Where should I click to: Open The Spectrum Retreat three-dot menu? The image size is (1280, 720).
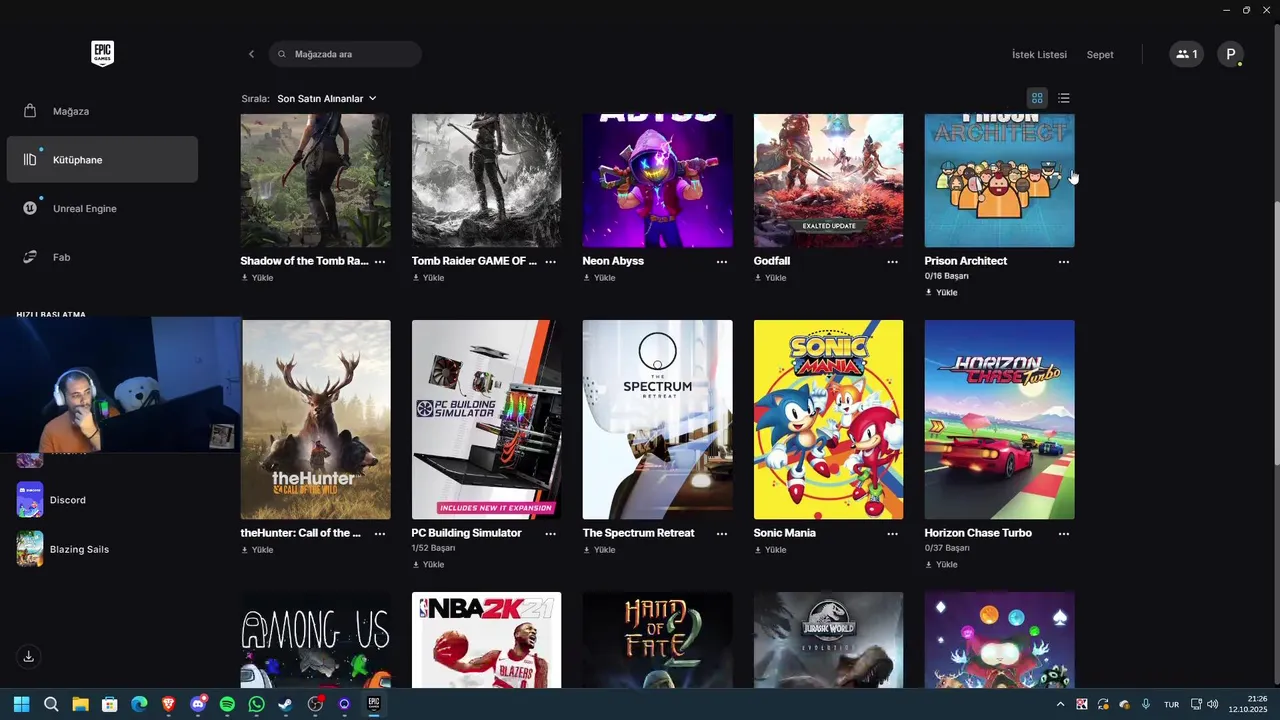click(x=722, y=533)
